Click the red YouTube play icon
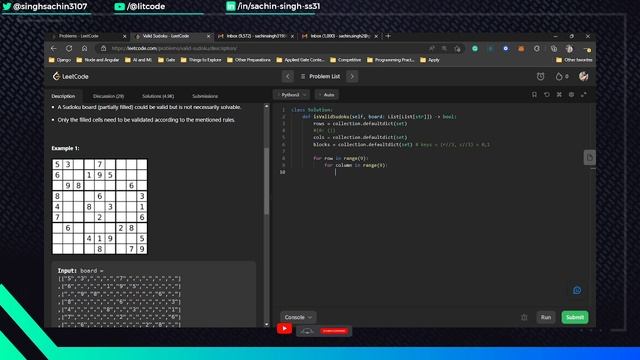This screenshot has width=640, height=360. [x=284, y=329]
